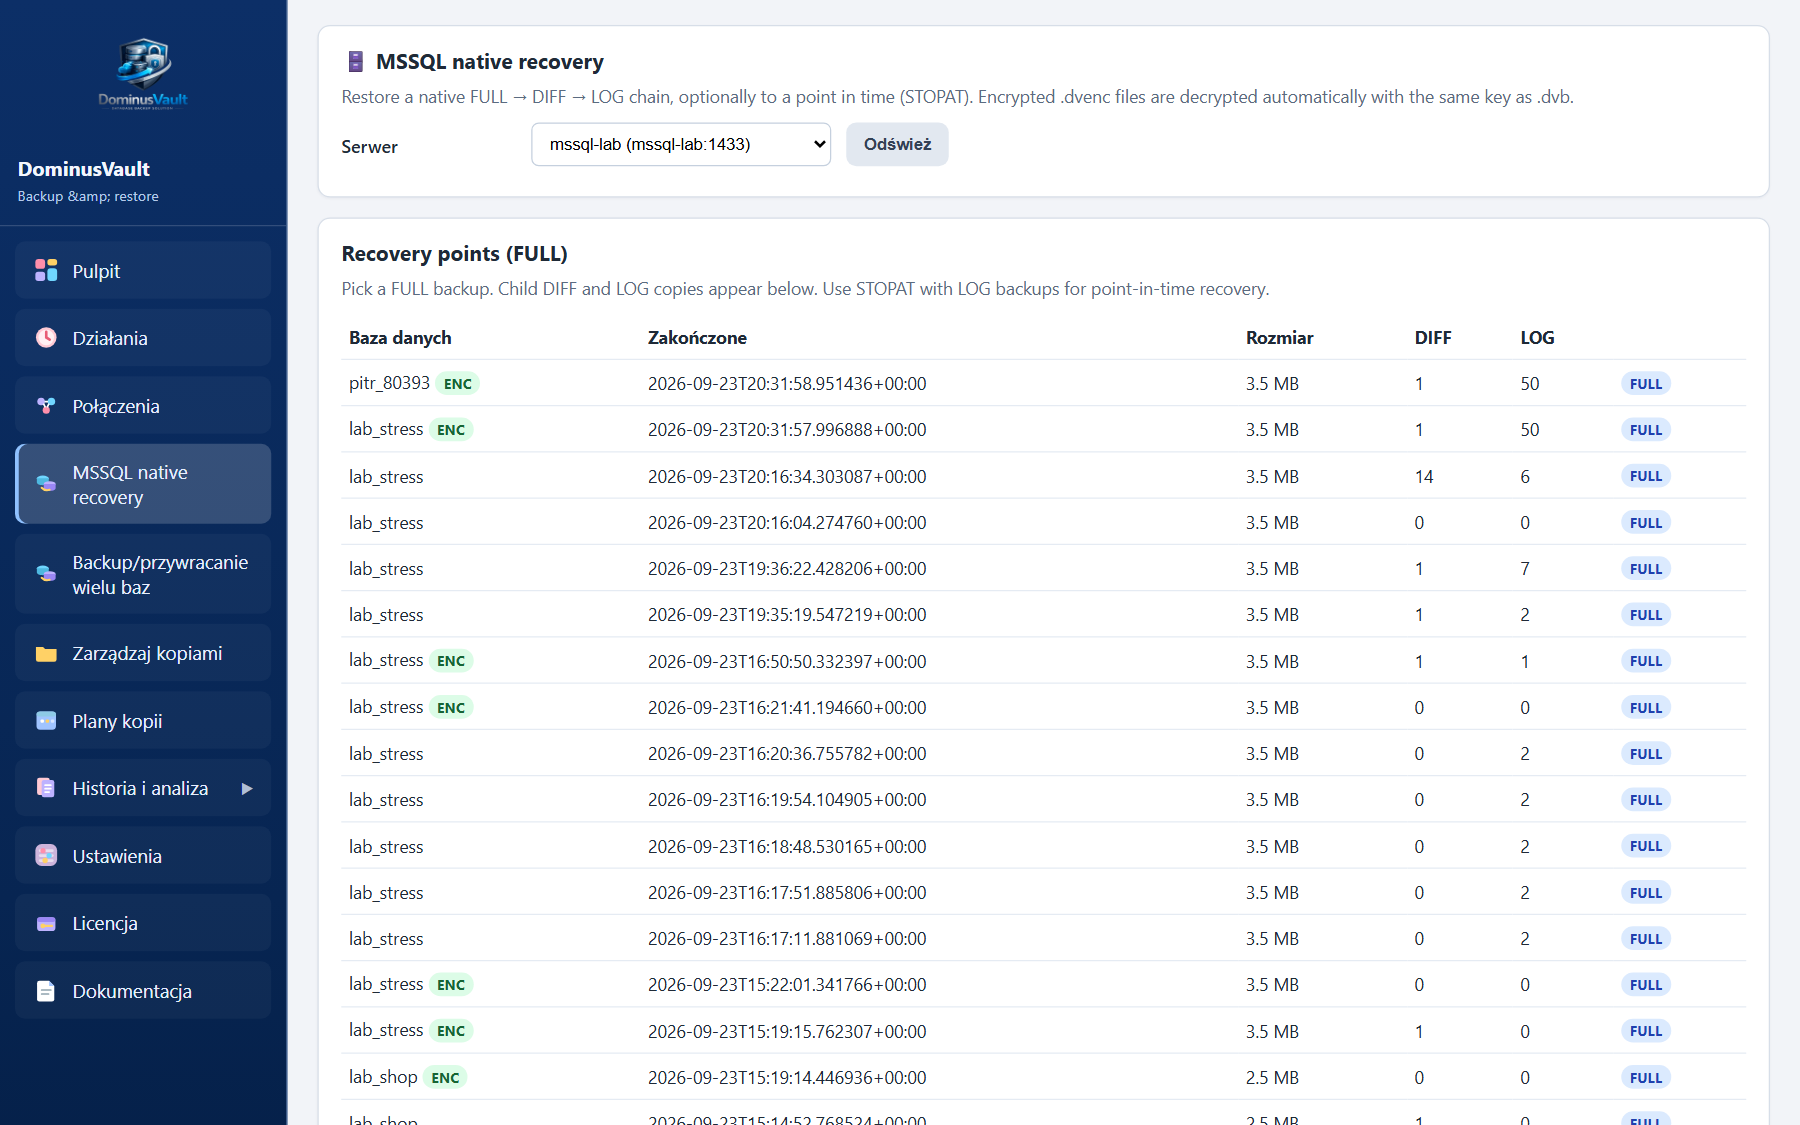
Task: Click timestamp 2026-09-23T19:35:19.547219+00:00
Action: pyautogui.click(x=787, y=615)
